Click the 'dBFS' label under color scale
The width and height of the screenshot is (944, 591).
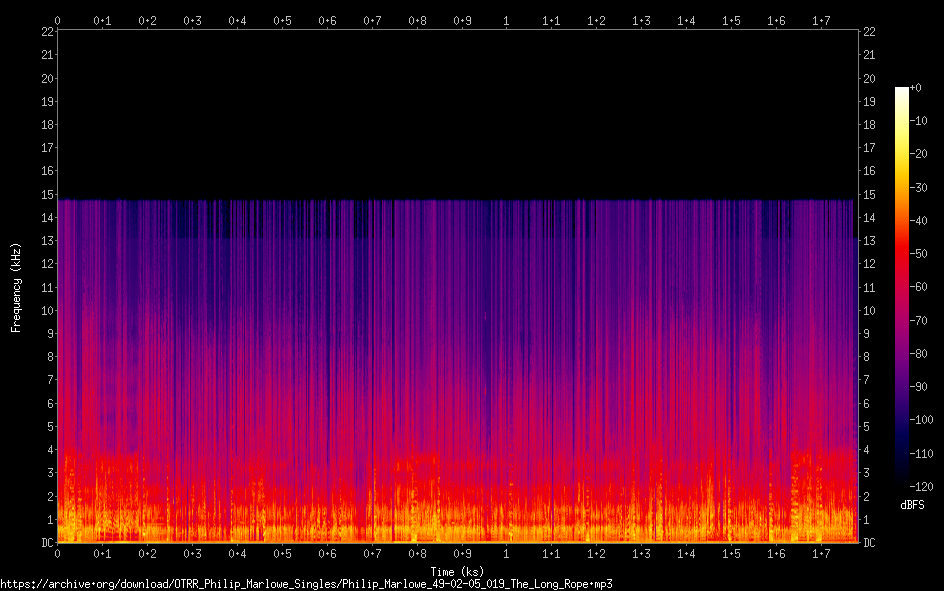pyautogui.click(x=912, y=505)
